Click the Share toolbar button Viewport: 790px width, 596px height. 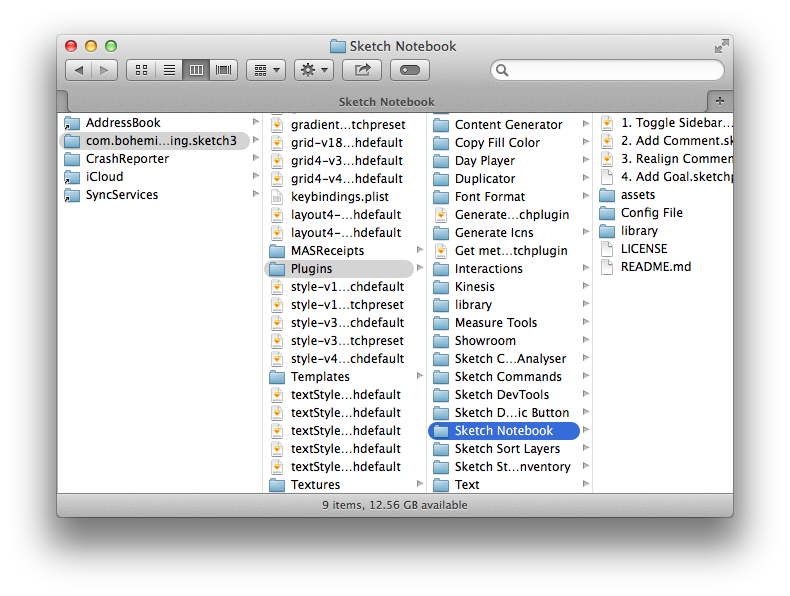tap(362, 70)
